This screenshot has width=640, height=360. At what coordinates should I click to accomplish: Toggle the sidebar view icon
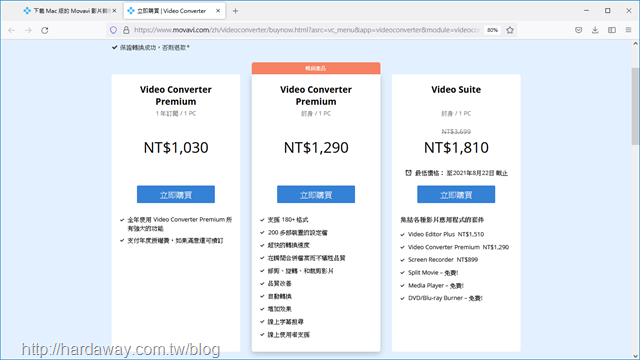[x=612, y=30]
